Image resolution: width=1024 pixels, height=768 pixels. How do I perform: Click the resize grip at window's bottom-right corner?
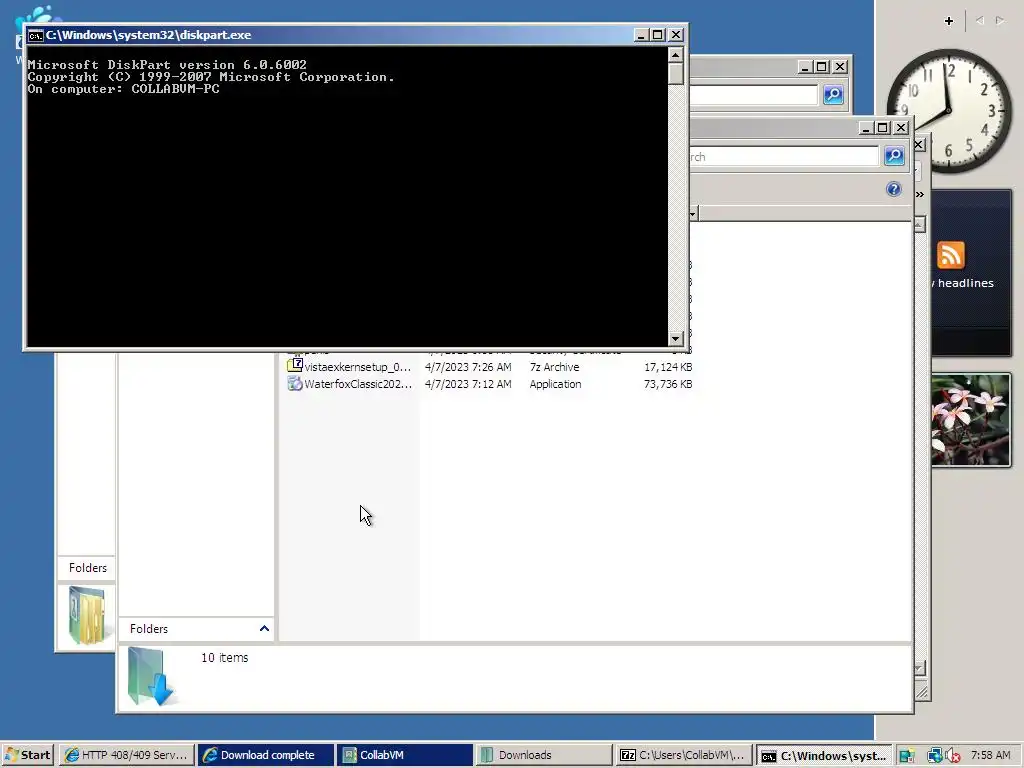(x=921, y=692)
